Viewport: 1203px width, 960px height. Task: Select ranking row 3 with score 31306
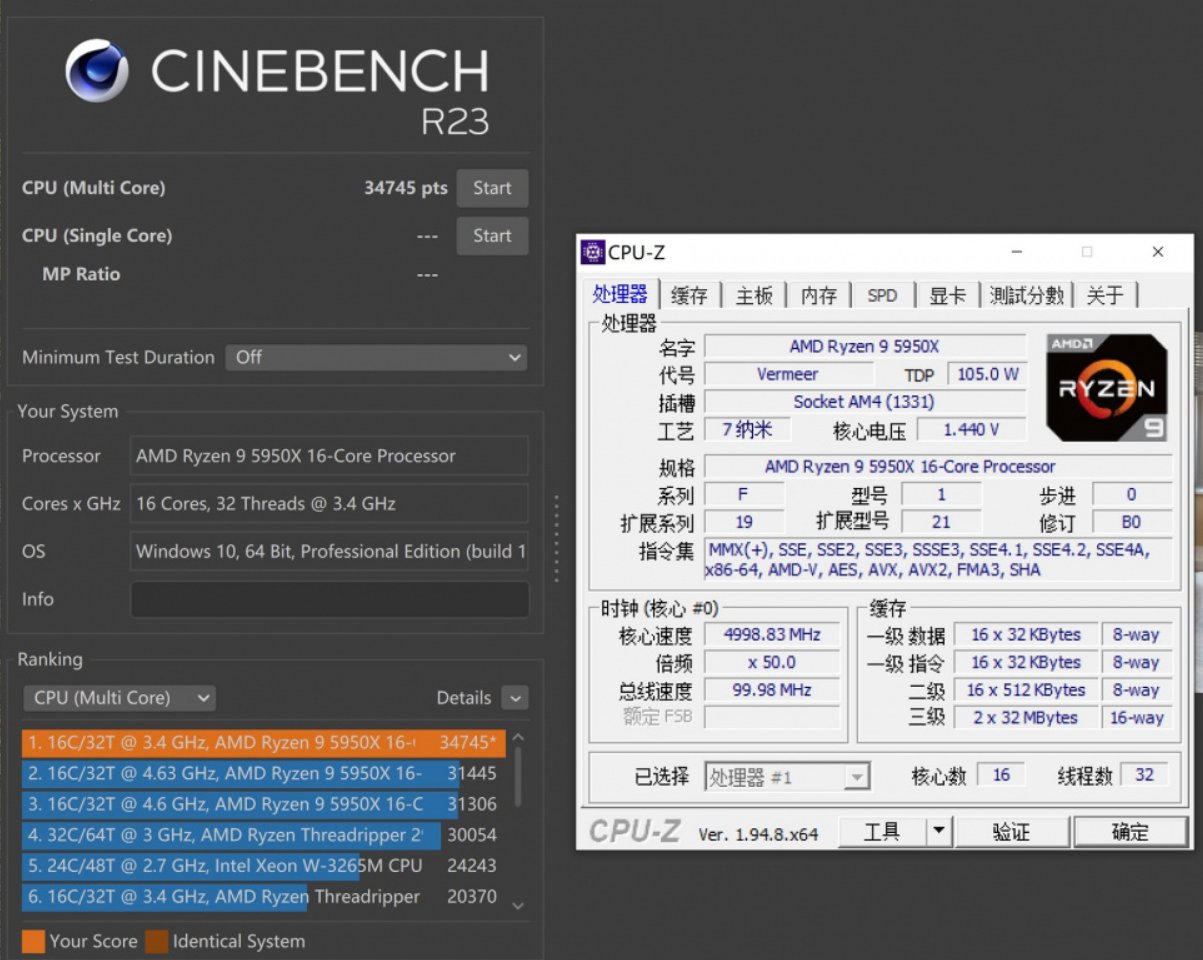[264, 804]
